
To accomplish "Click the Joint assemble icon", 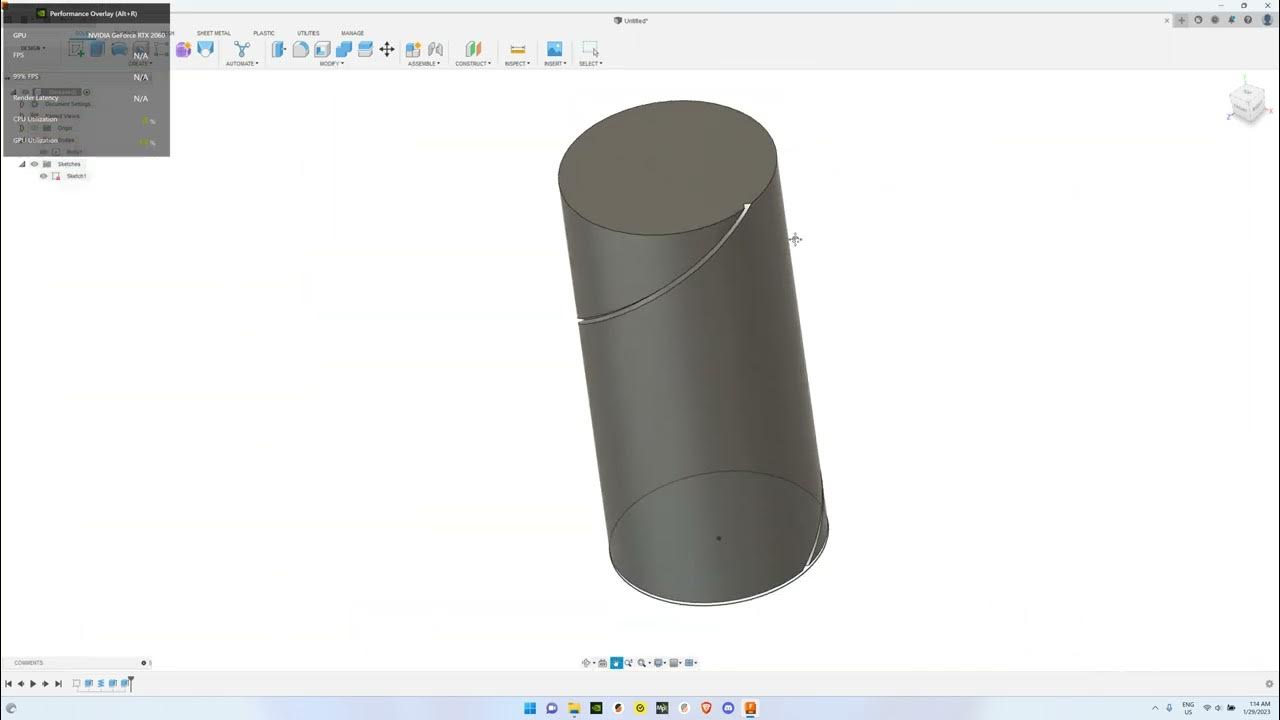I will [x=435, y=49].
